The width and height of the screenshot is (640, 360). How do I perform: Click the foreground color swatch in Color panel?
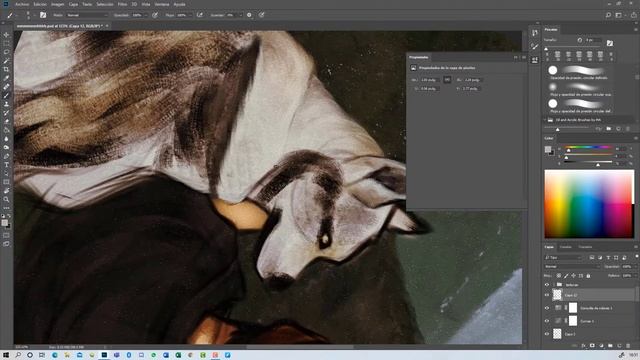(548, 149)
